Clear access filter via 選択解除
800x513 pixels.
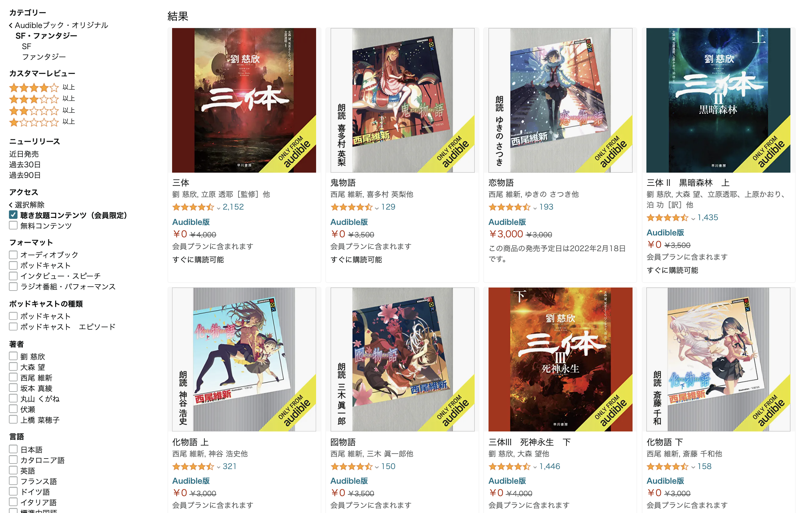(27, 205)
